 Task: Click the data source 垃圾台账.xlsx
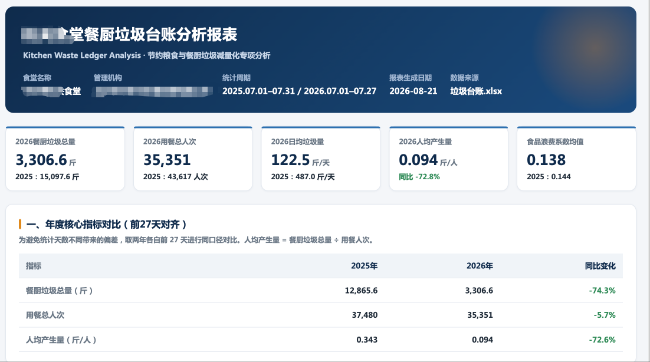476,91
